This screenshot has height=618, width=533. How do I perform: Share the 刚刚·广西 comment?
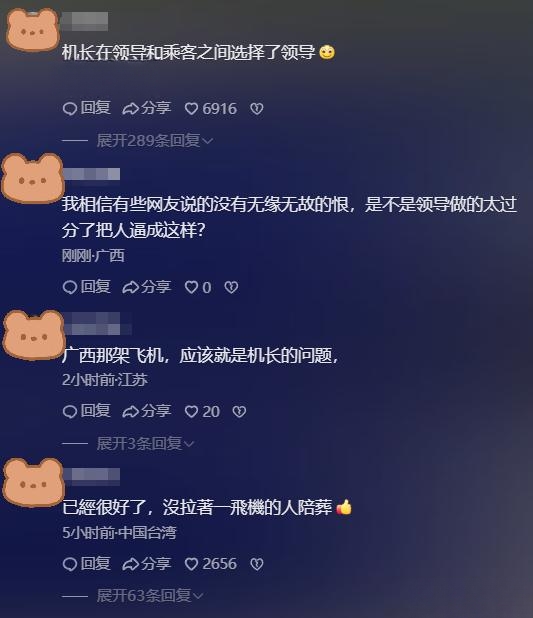[146, 287]
